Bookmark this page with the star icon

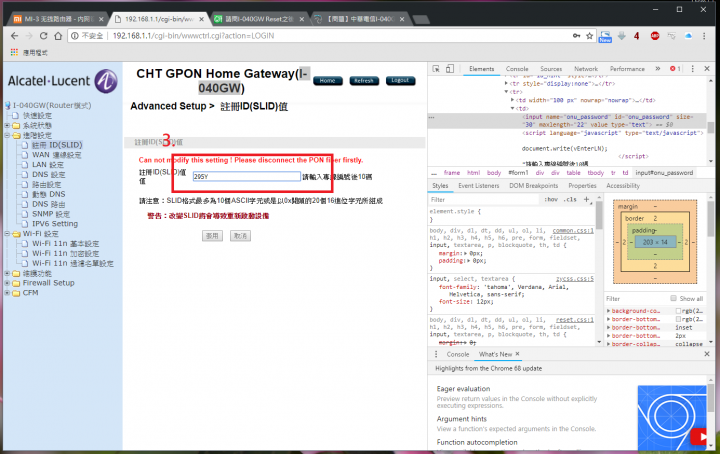tap(590, 36)
